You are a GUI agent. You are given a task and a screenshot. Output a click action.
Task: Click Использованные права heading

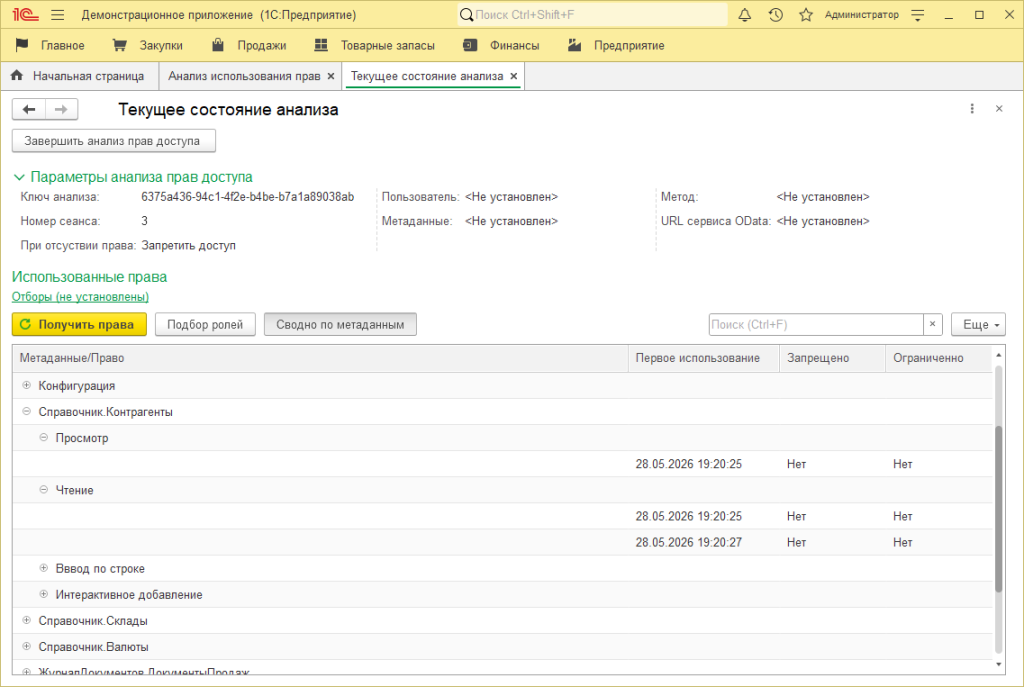[89, 277]
